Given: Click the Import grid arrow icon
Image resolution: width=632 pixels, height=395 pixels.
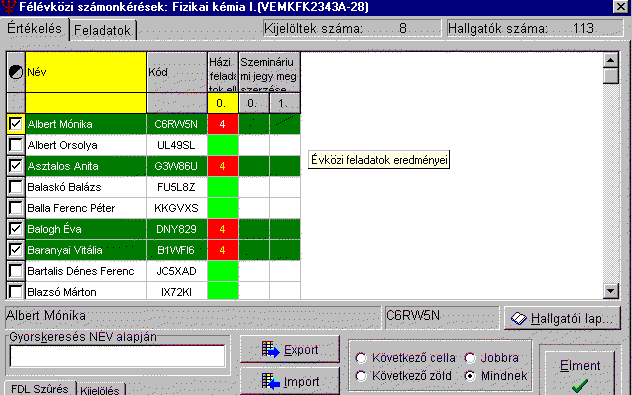Looking at the screenshot, I should (x=270, y=381).
